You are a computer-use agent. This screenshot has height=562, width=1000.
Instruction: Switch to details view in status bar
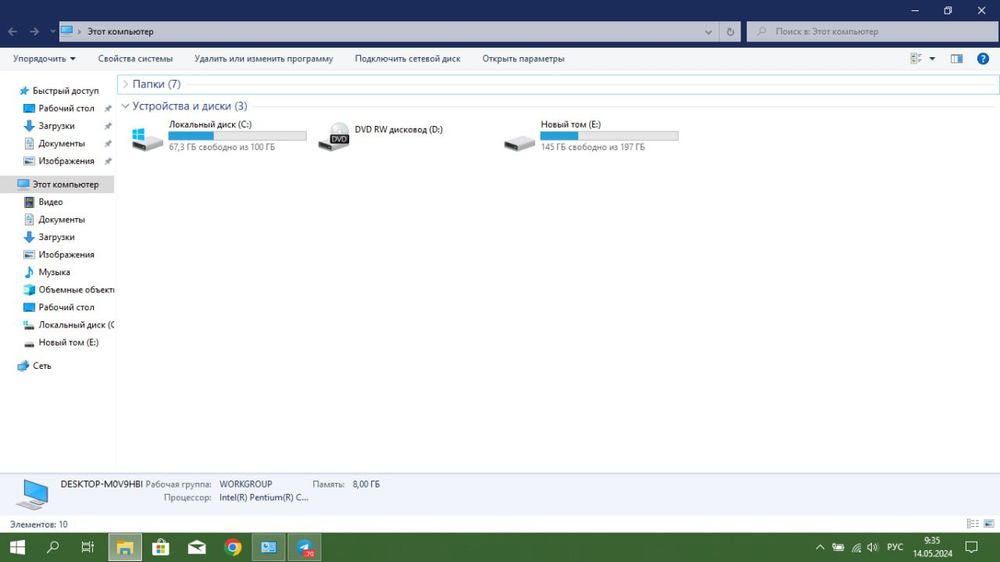[973, 524]
